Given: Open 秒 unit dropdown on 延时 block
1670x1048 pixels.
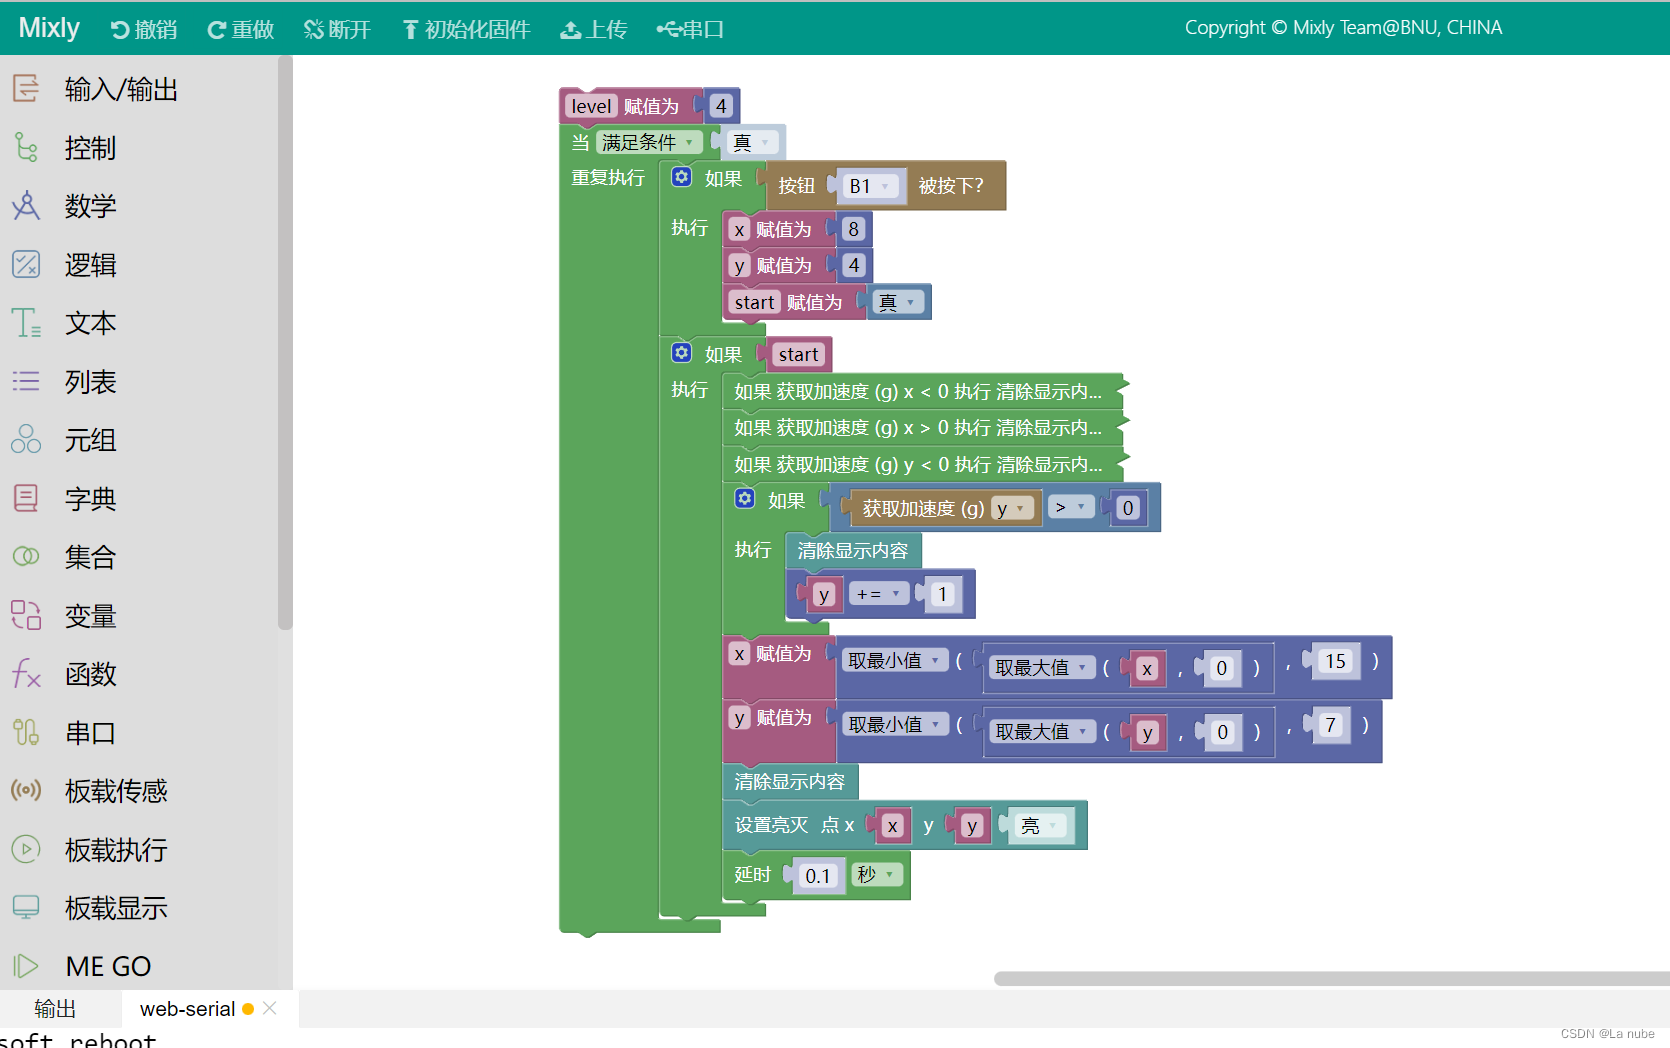Looking at the screenshot, I should point(876,875).
